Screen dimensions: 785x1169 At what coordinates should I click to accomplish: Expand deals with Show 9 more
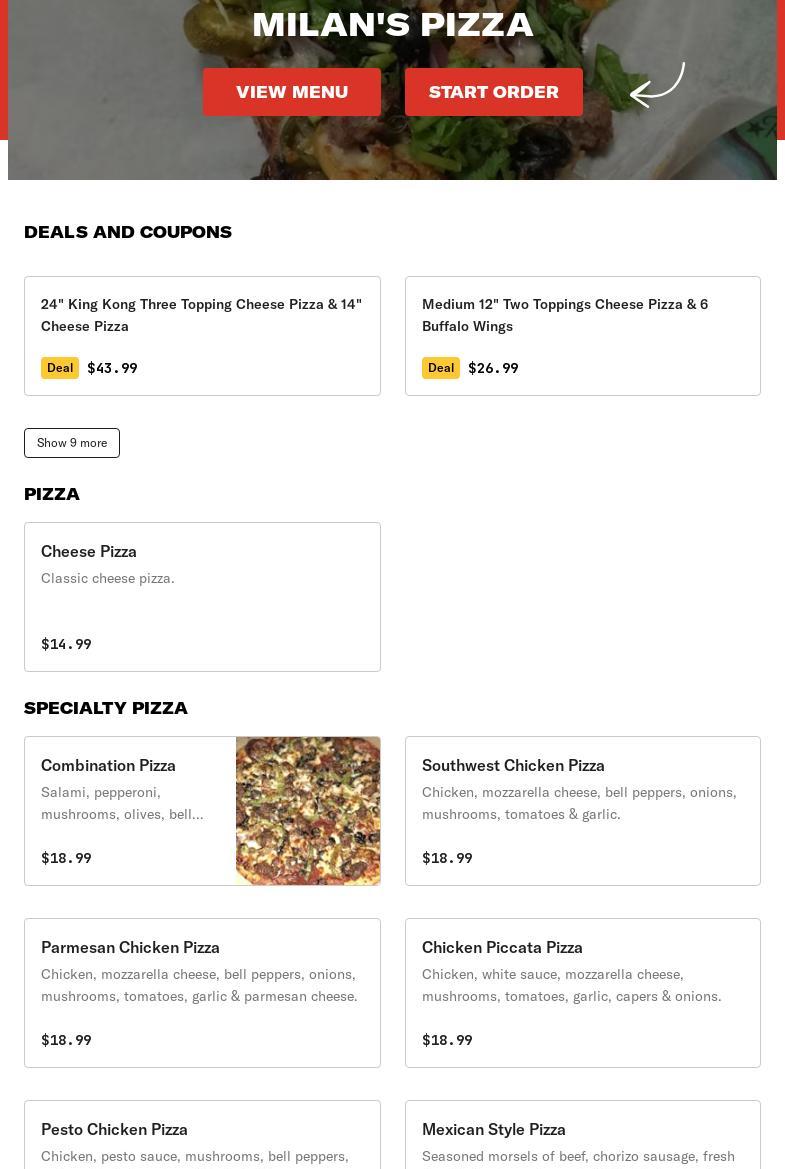(x=72, y=443)
